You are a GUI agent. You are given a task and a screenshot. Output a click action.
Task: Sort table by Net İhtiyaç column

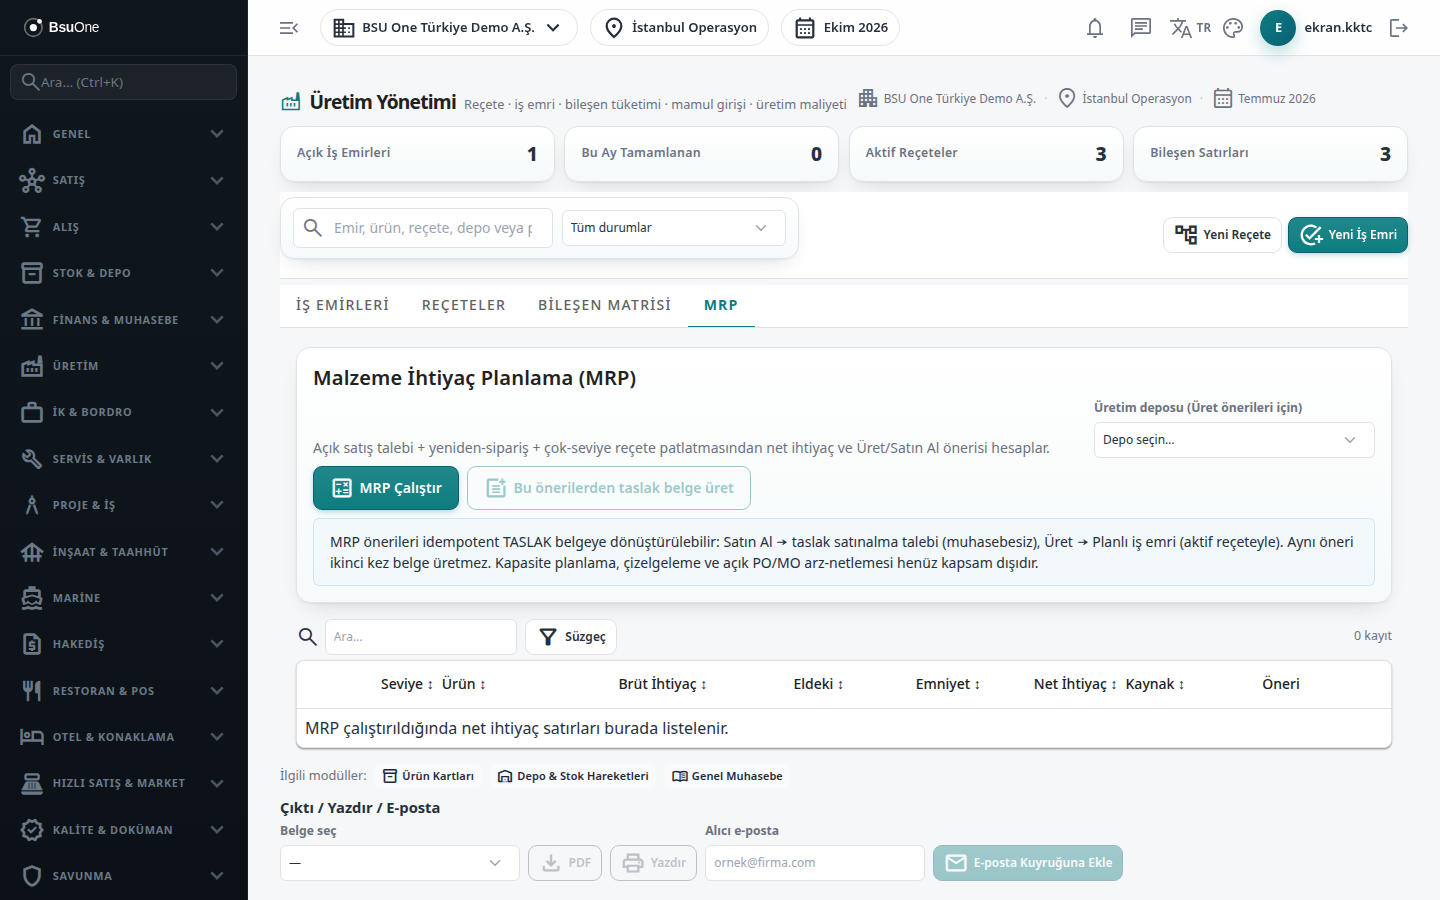point(1075,684)
